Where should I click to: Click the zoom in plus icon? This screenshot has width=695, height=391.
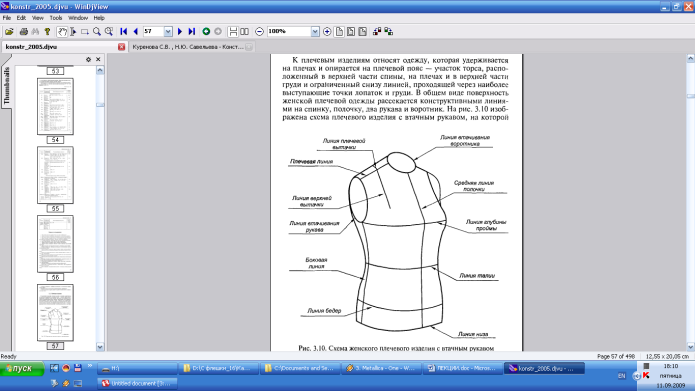click(x=327, y=31)
